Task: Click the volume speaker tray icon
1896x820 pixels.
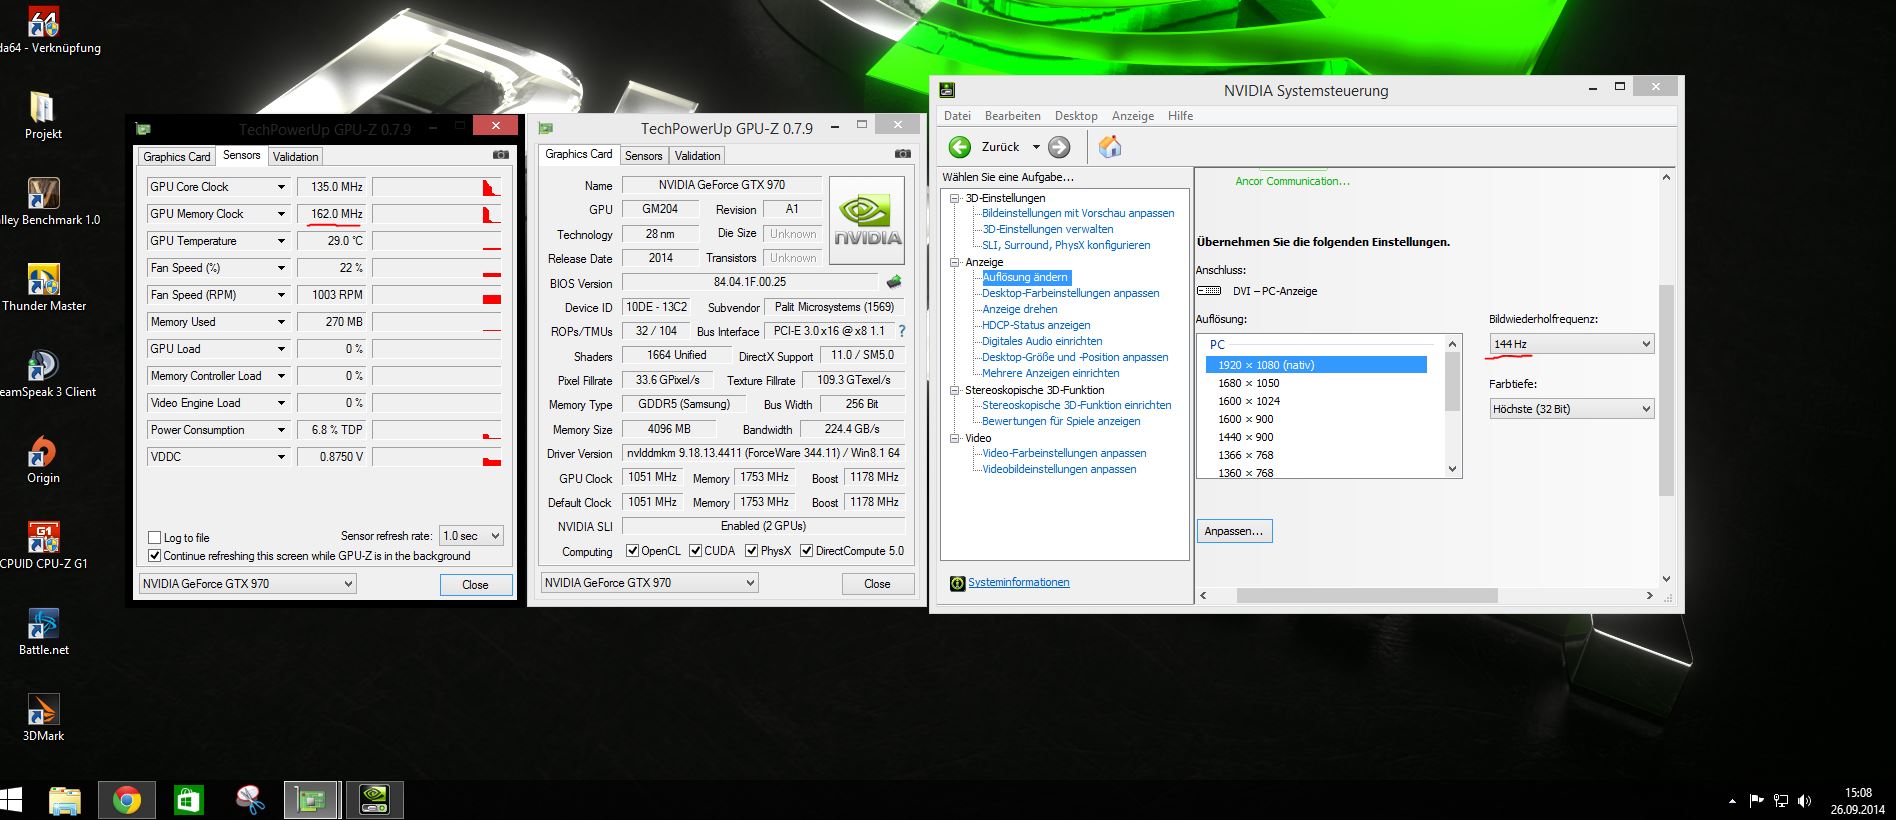Action: coord(1805,801)
